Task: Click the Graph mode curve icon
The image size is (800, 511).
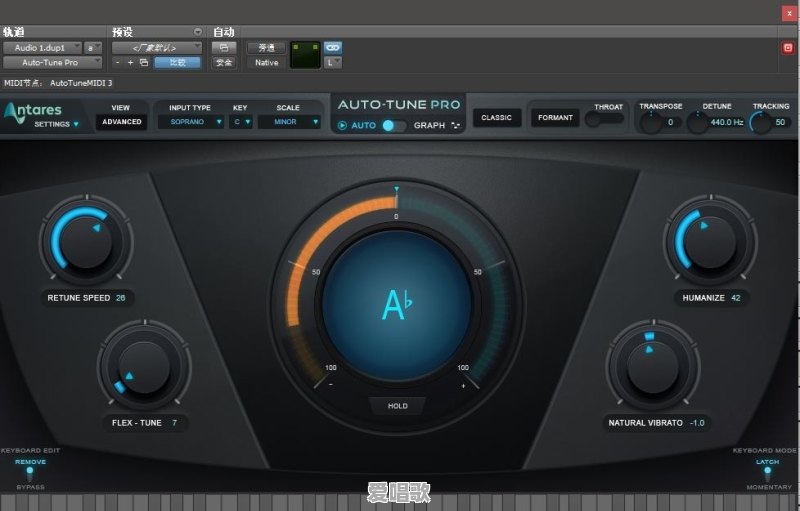Action: (x=456, y=125)
